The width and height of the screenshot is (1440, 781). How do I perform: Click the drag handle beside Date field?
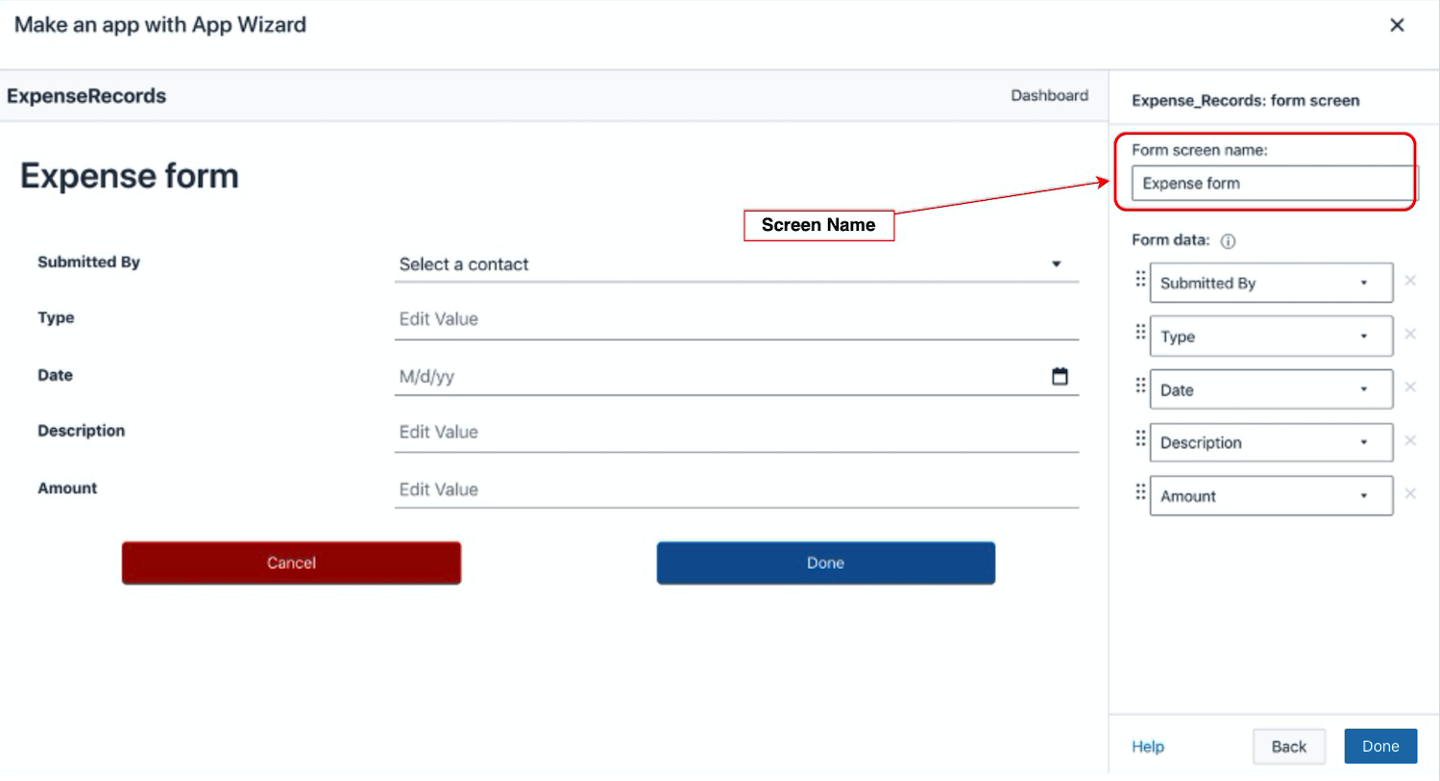coord(1140,385)
